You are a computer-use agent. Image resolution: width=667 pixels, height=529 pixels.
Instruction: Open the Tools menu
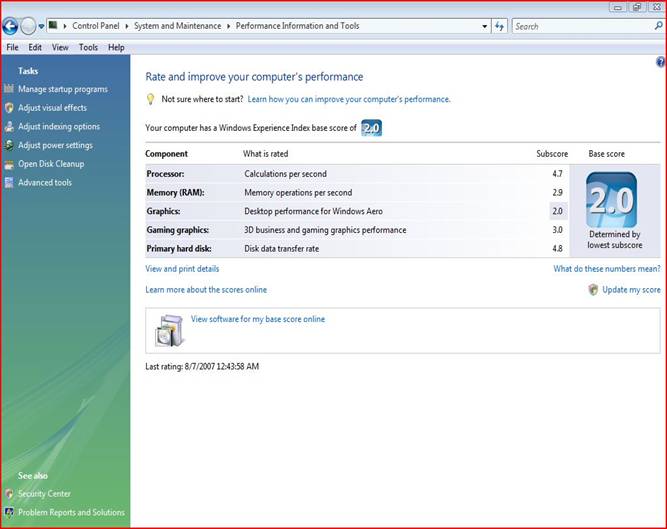click(x=88, y=47)
